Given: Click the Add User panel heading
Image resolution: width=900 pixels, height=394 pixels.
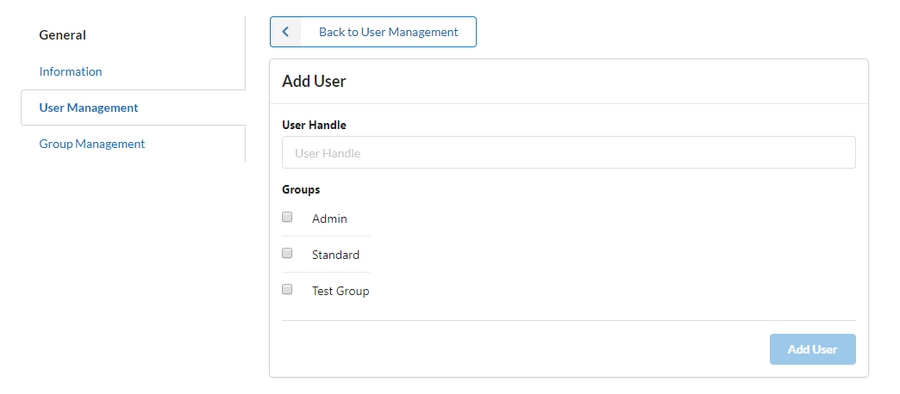Looking at the screenshot, I should (314, 82).
